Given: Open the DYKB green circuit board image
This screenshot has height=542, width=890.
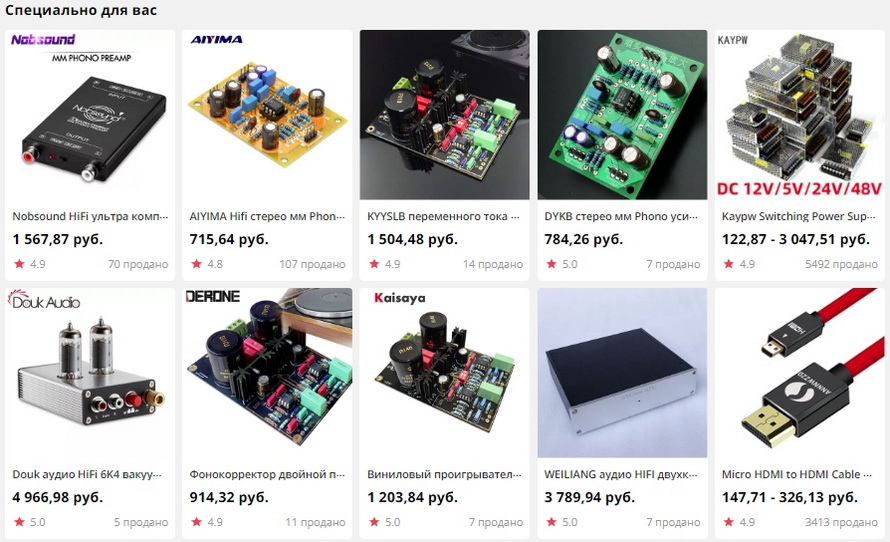Looking at the screenshot, I should pyautogui.click(x=622, y=115).
